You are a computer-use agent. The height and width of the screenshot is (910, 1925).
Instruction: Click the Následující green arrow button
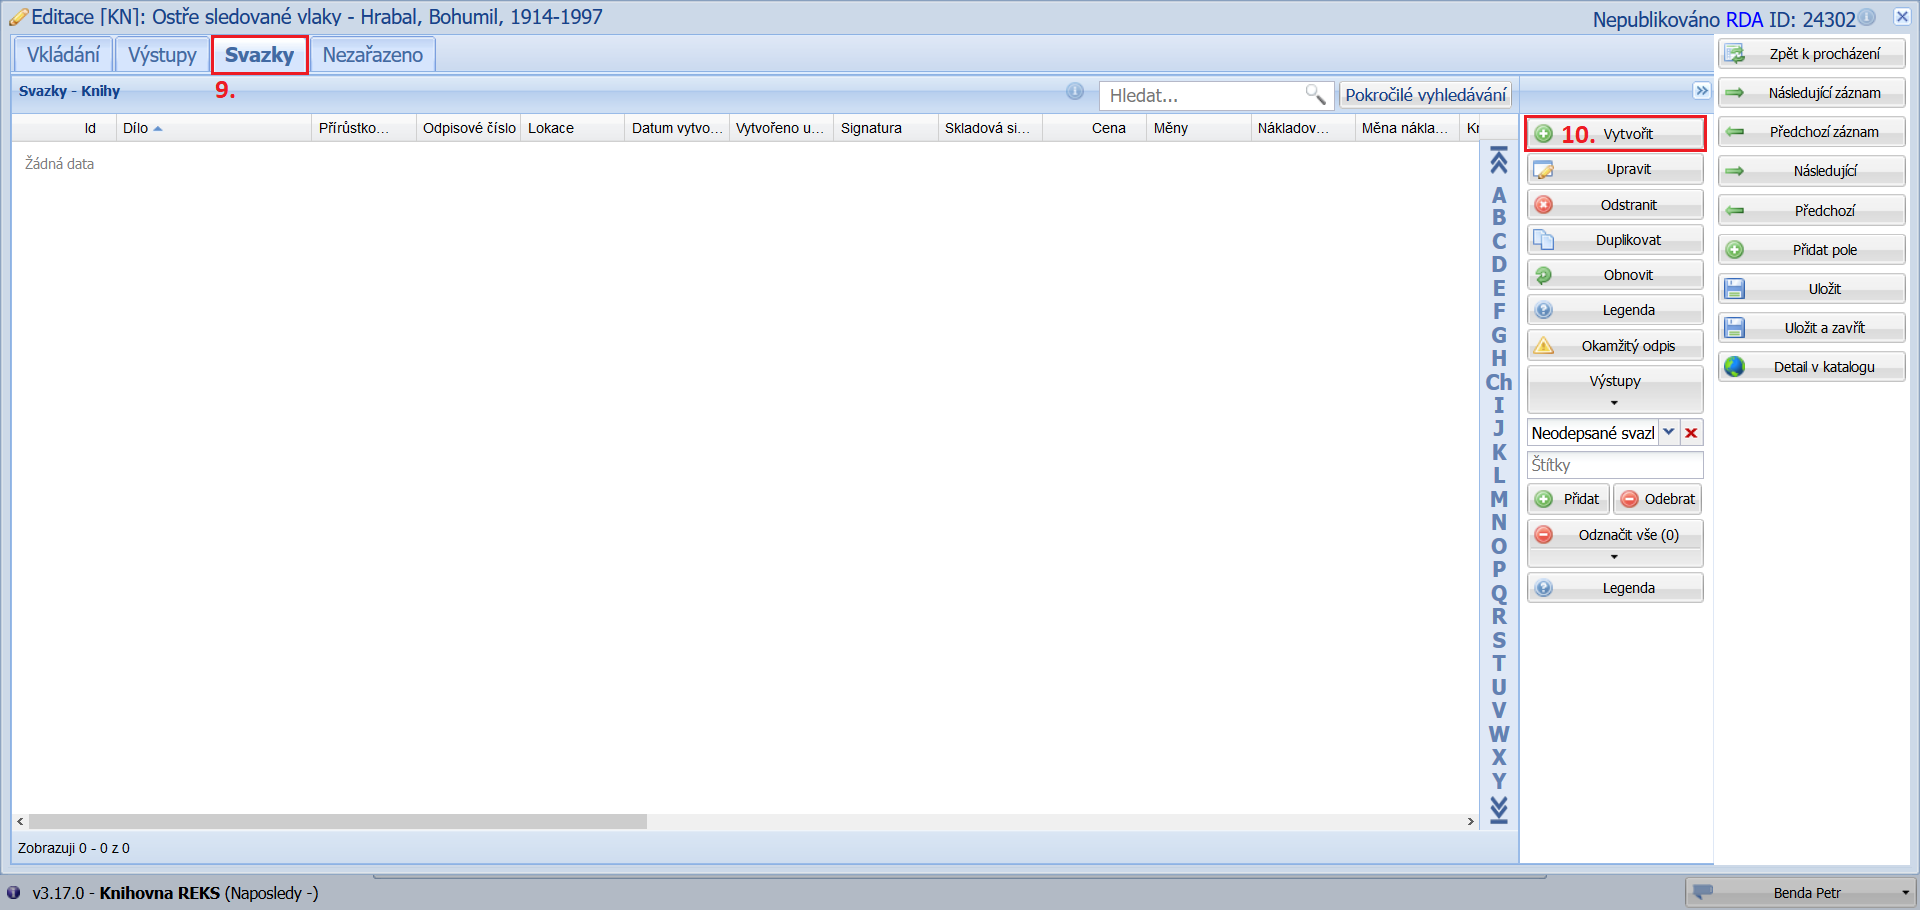[x=1811, y=171]
